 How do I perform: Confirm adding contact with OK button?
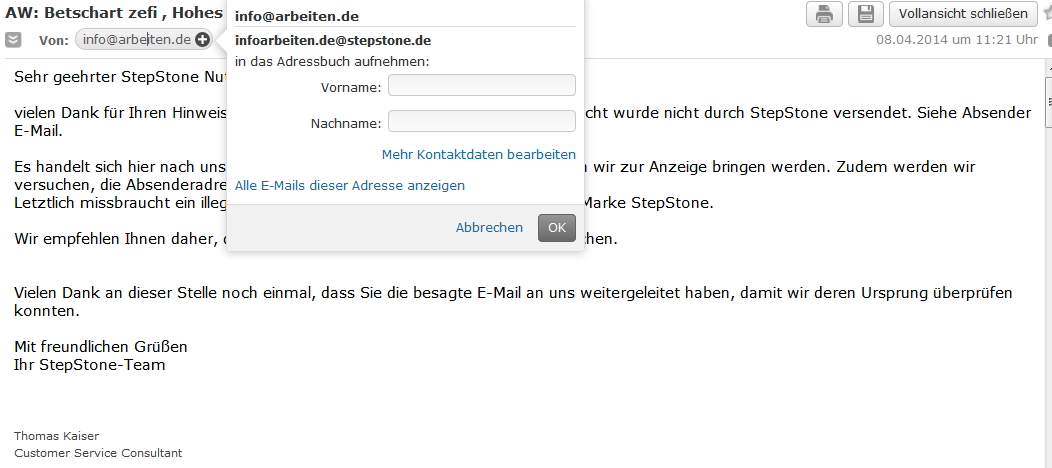point(556,228)
